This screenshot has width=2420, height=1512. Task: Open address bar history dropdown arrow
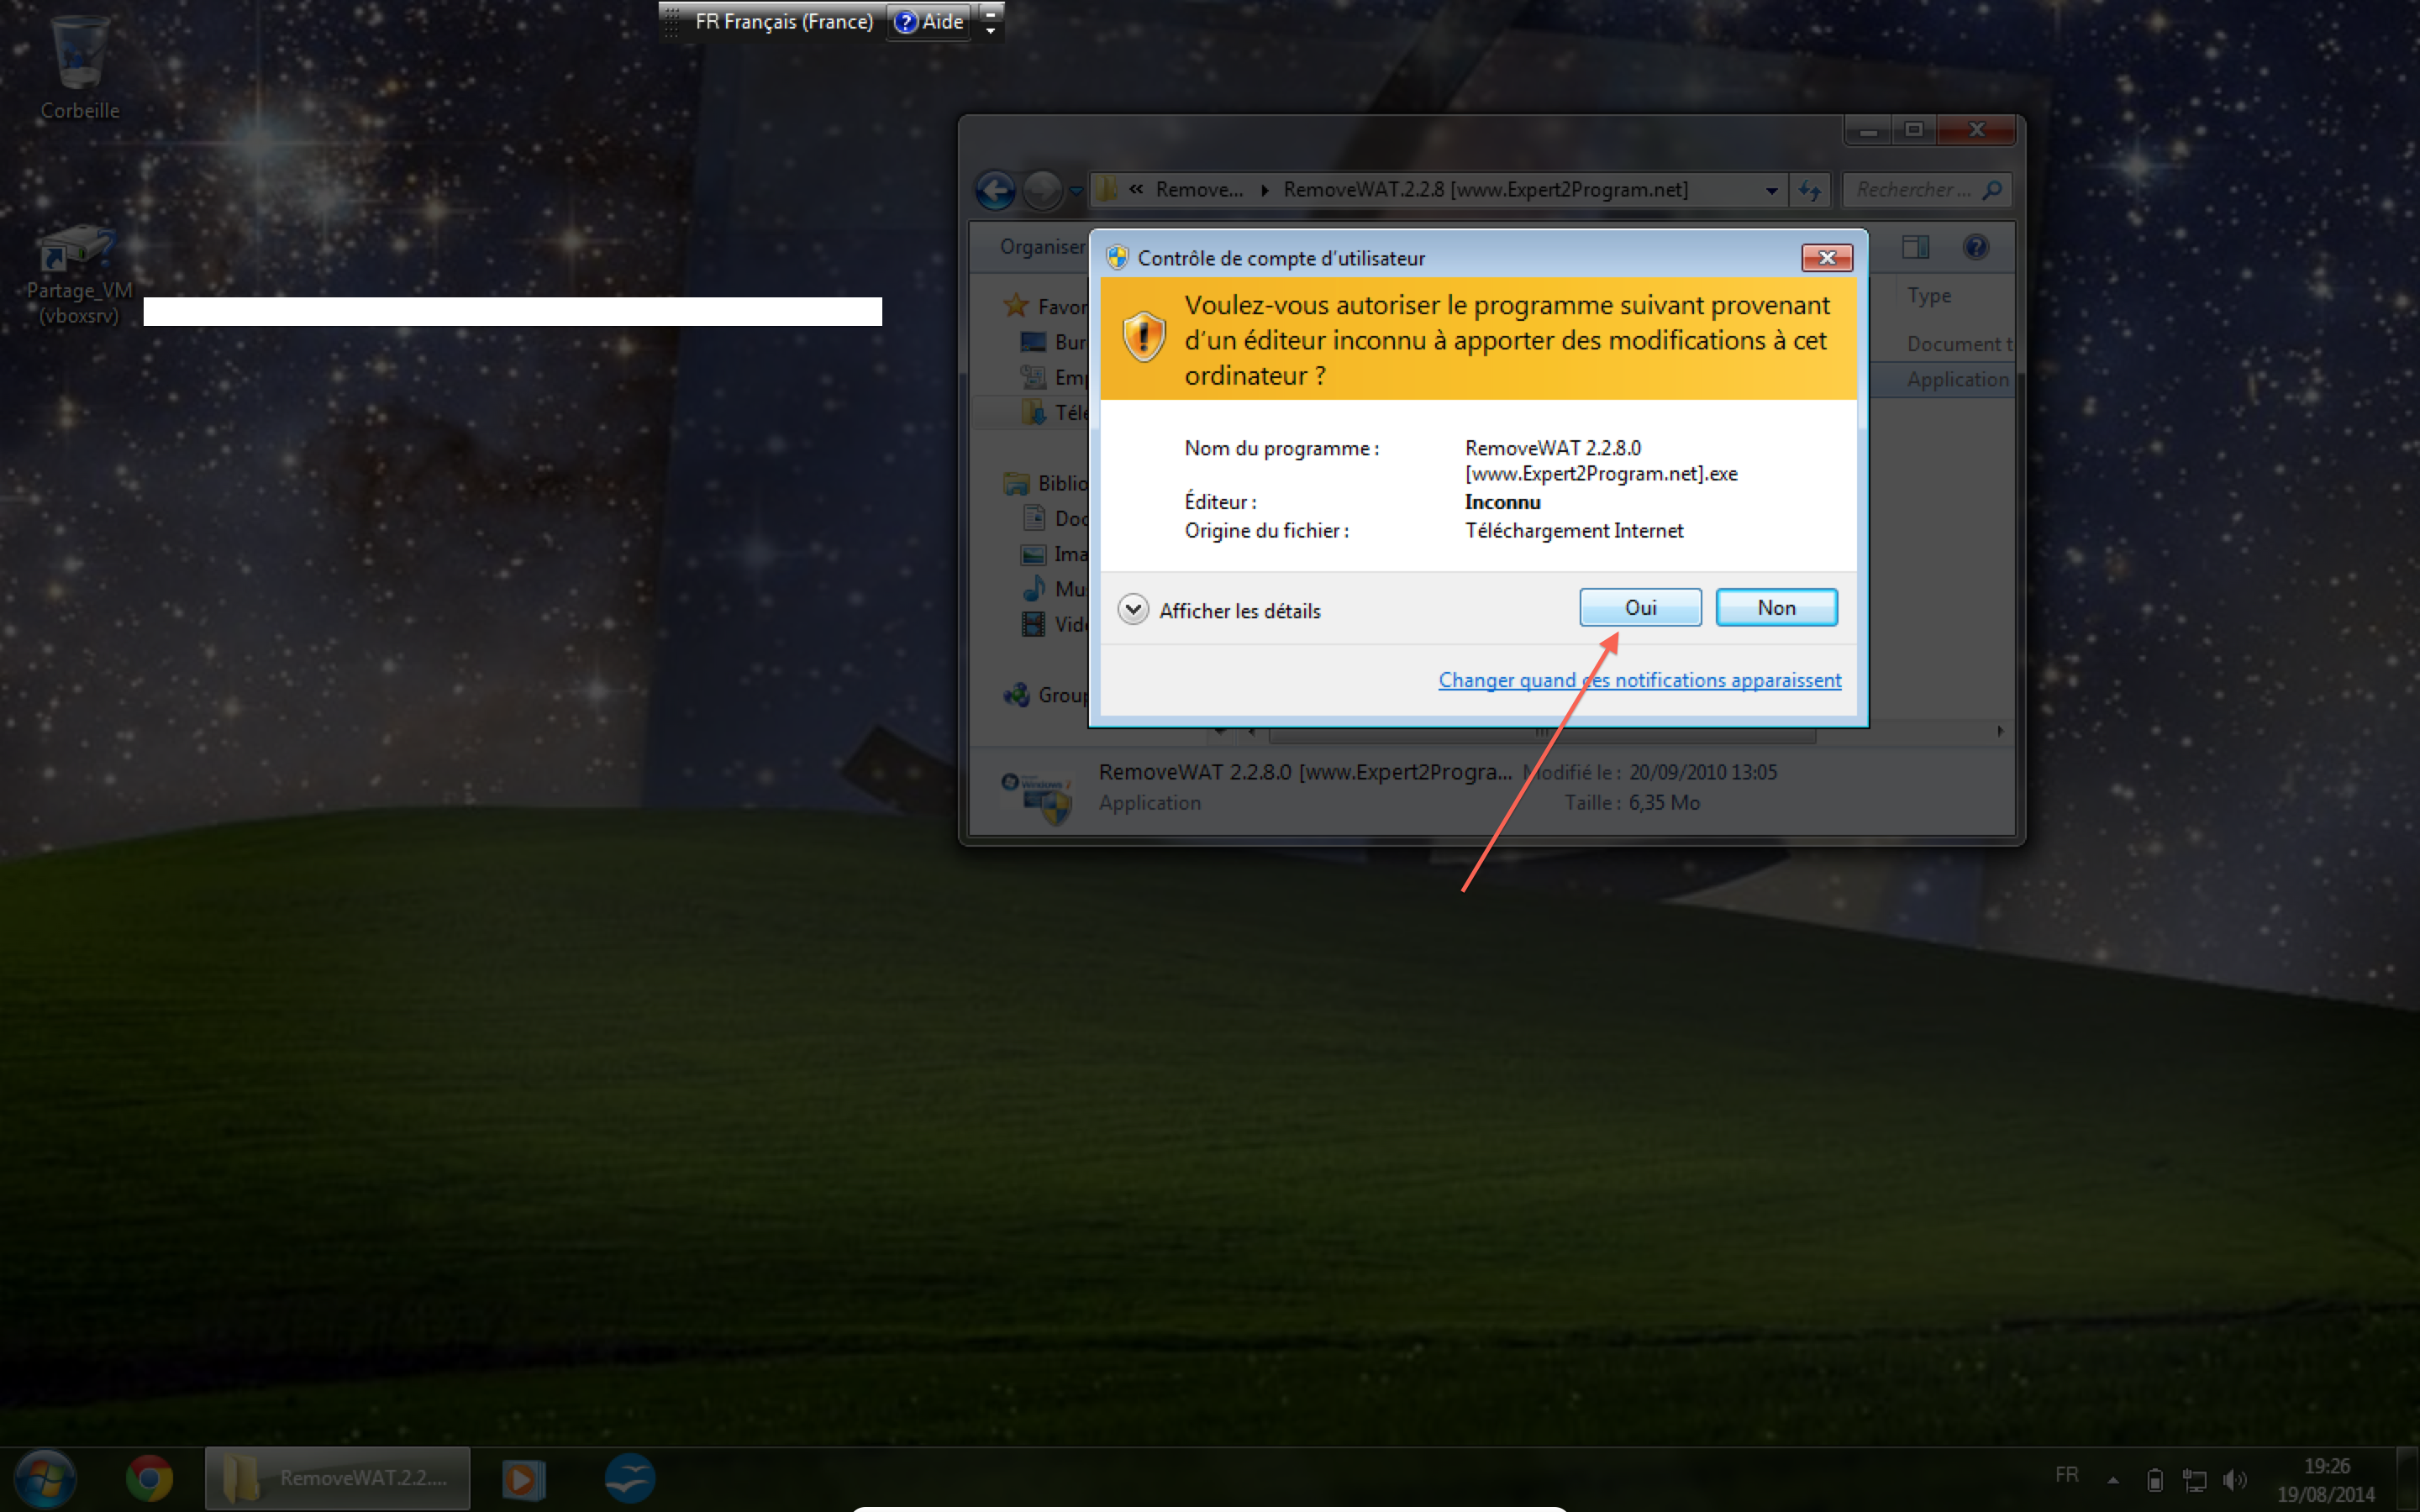1771,190
